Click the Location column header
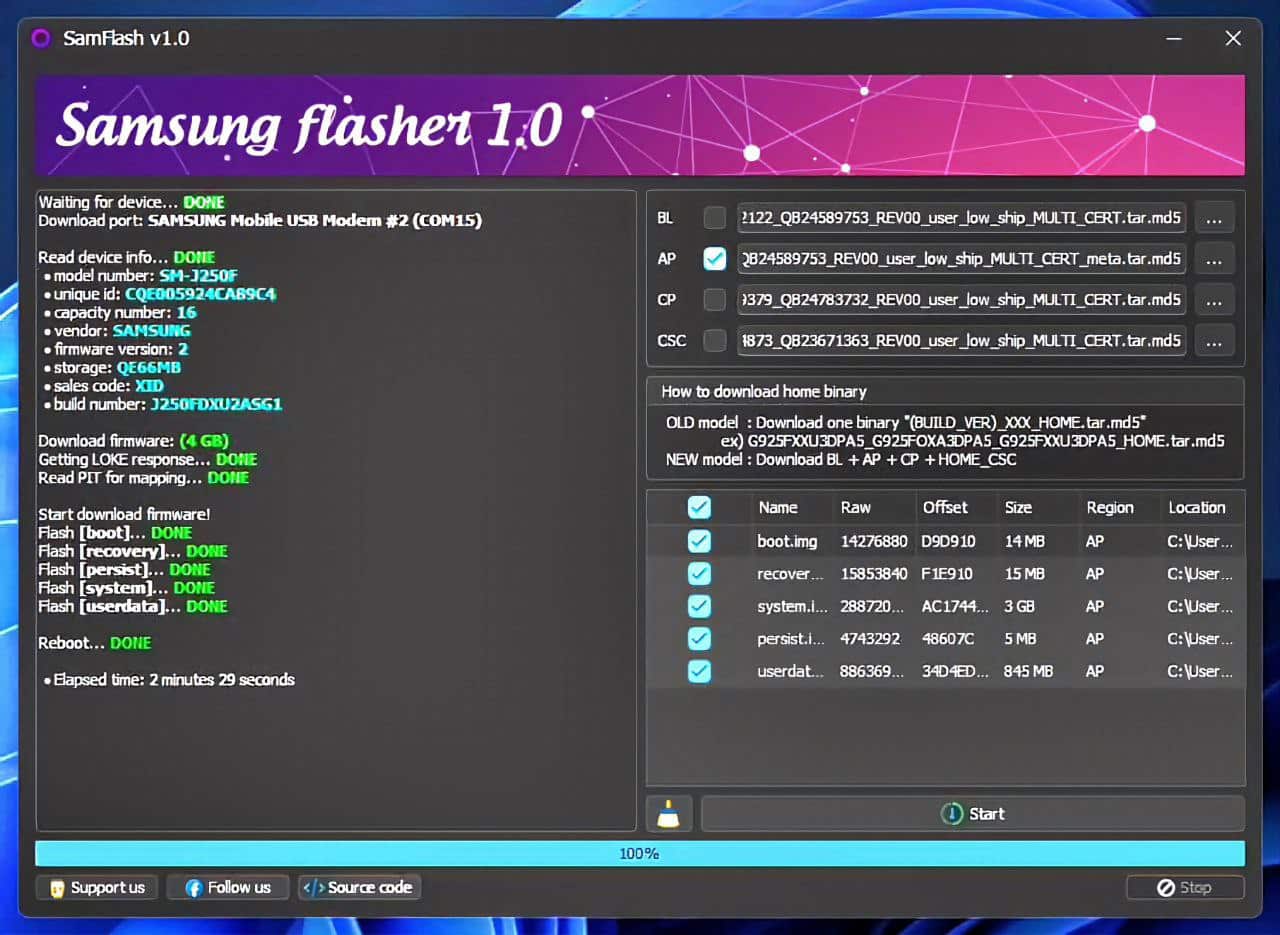Viewport: 1280px width, 935px height. click(1203, 508)
